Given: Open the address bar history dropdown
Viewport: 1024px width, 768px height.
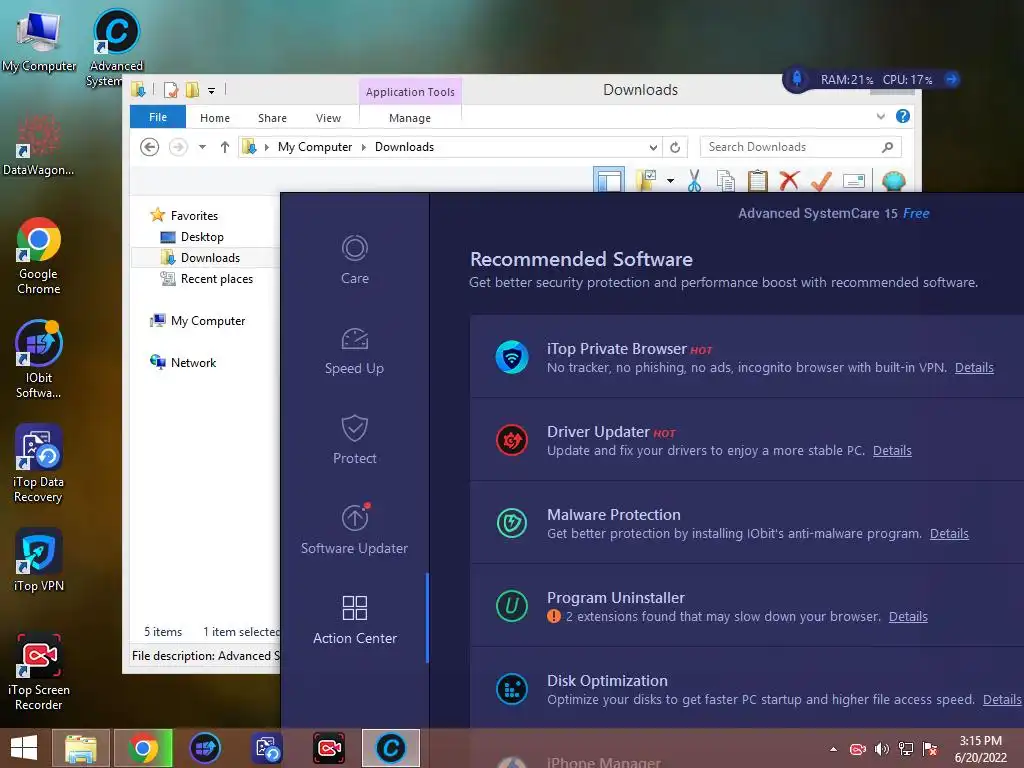Looking at the screenshot, I should pos(652,147).
